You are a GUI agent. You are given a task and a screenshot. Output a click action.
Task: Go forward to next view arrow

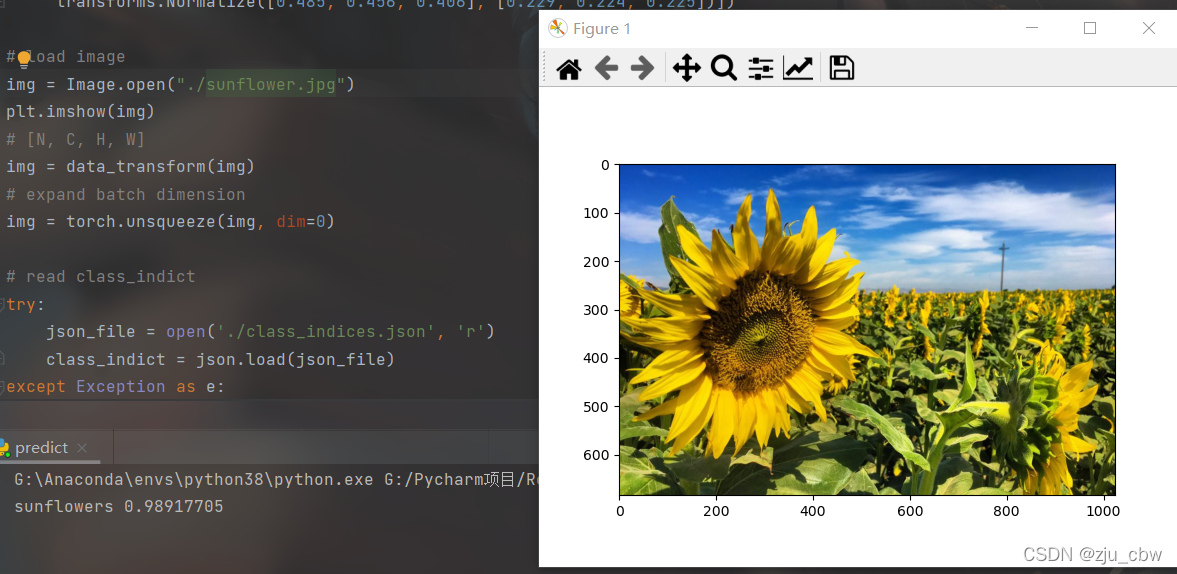(x=643, y=68)
